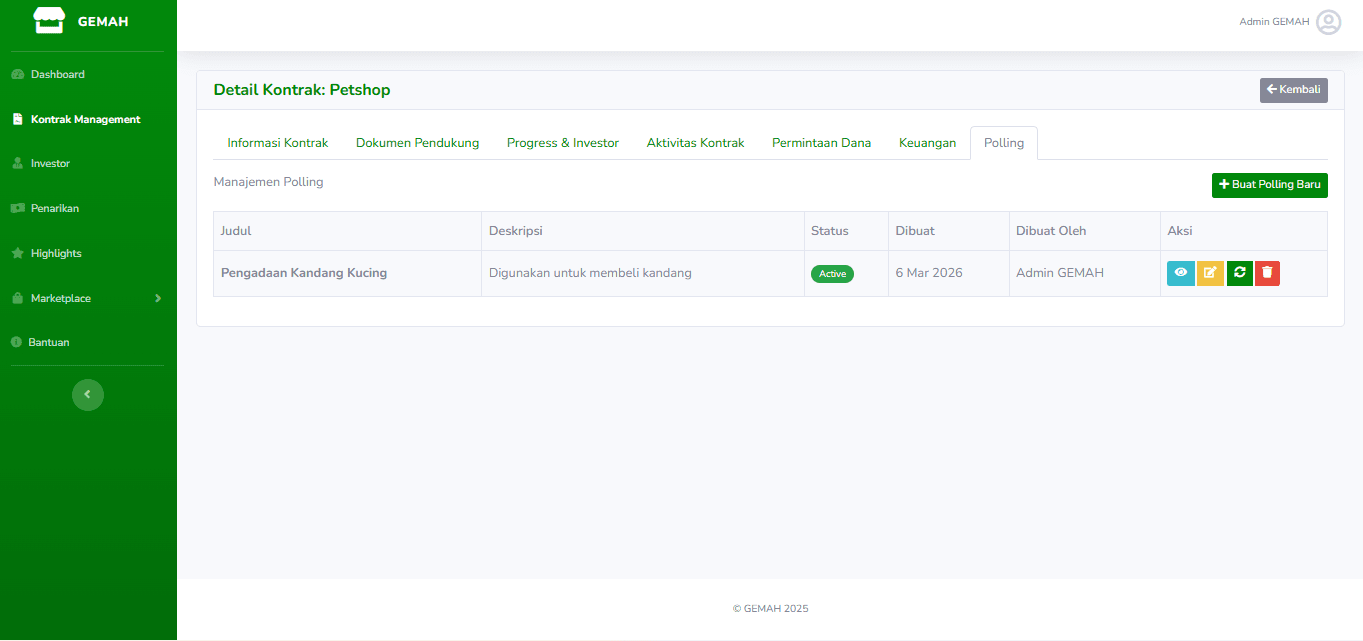The height and width of the screenshot is (641, 1363).
Task: Open Highlights in the sidebar
Action: 56,253
